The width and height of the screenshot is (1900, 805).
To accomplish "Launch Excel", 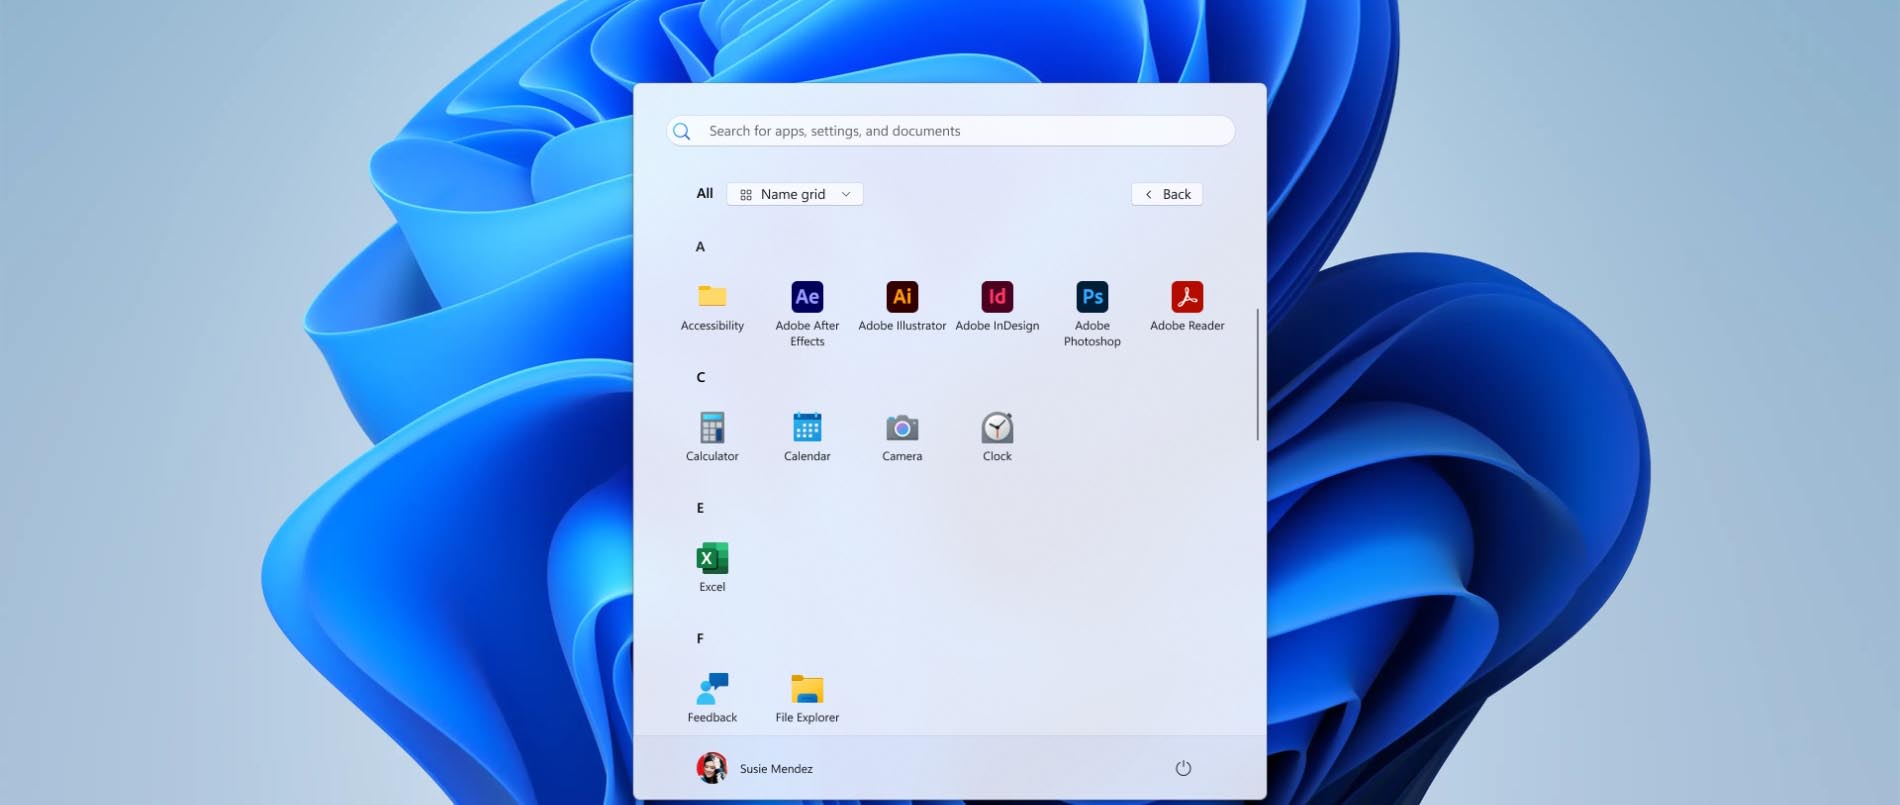I will coord(712,567).
